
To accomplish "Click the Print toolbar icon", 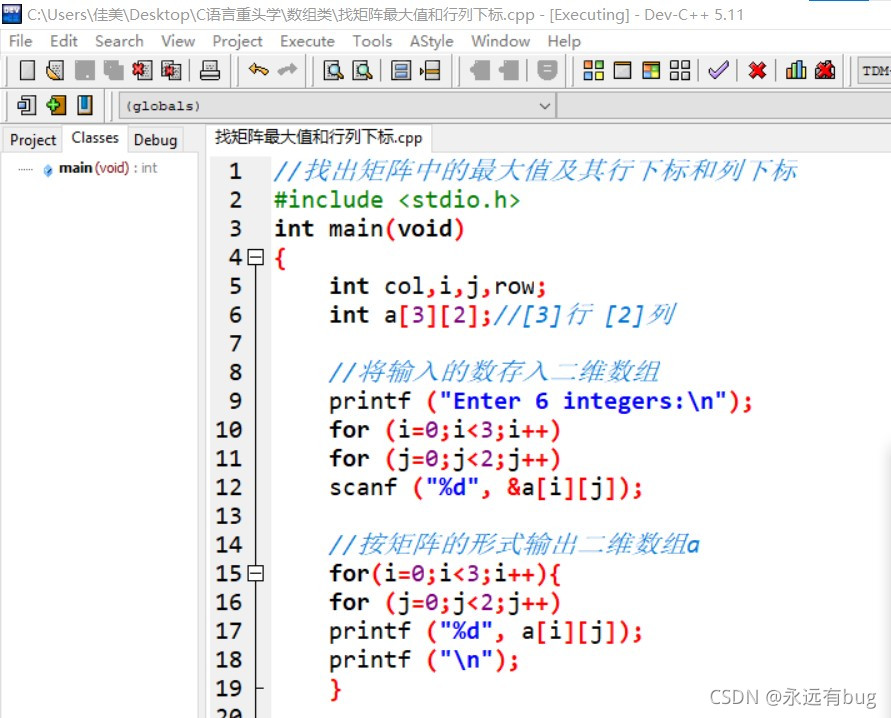I will 210,70.
